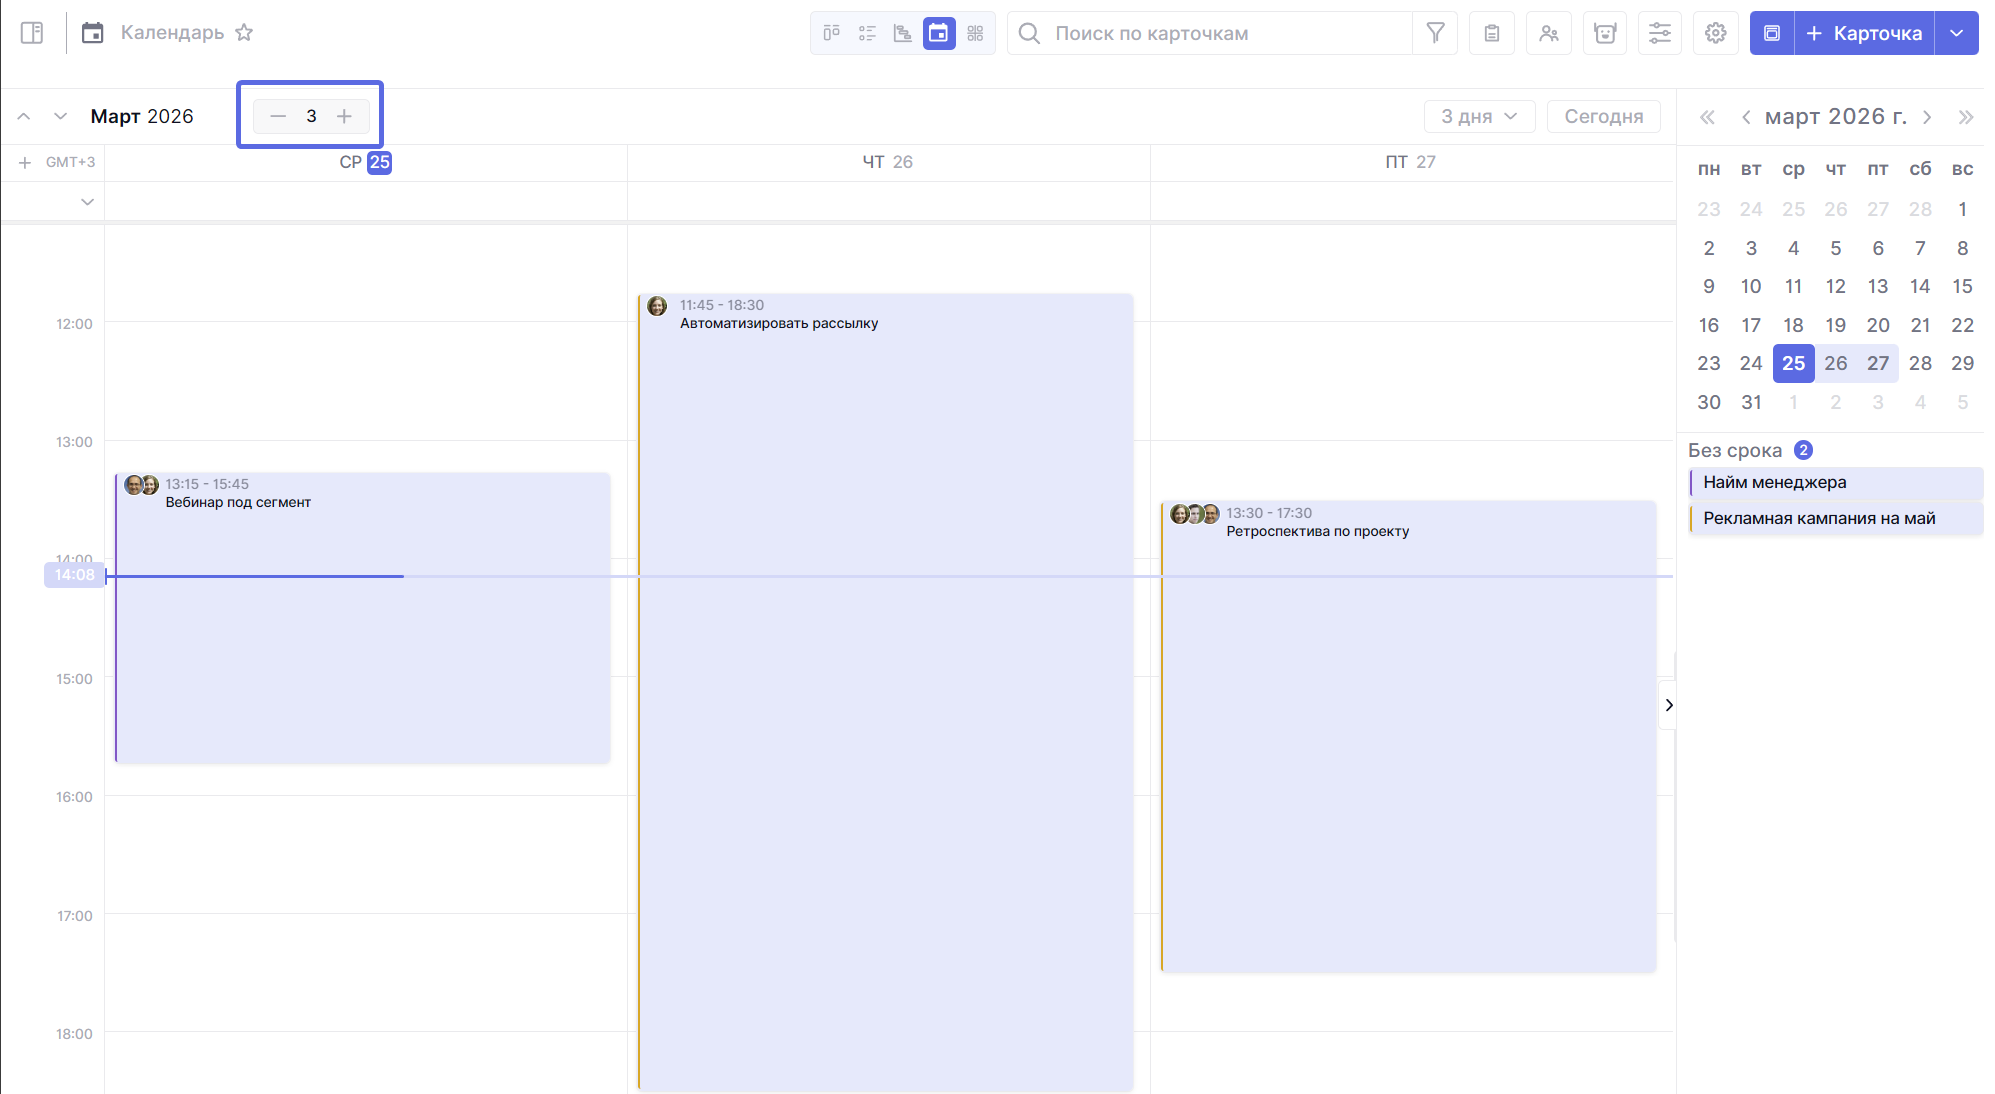
Task: Collapse the right mini-calendar panel
Action: (x=1668, y=705)
